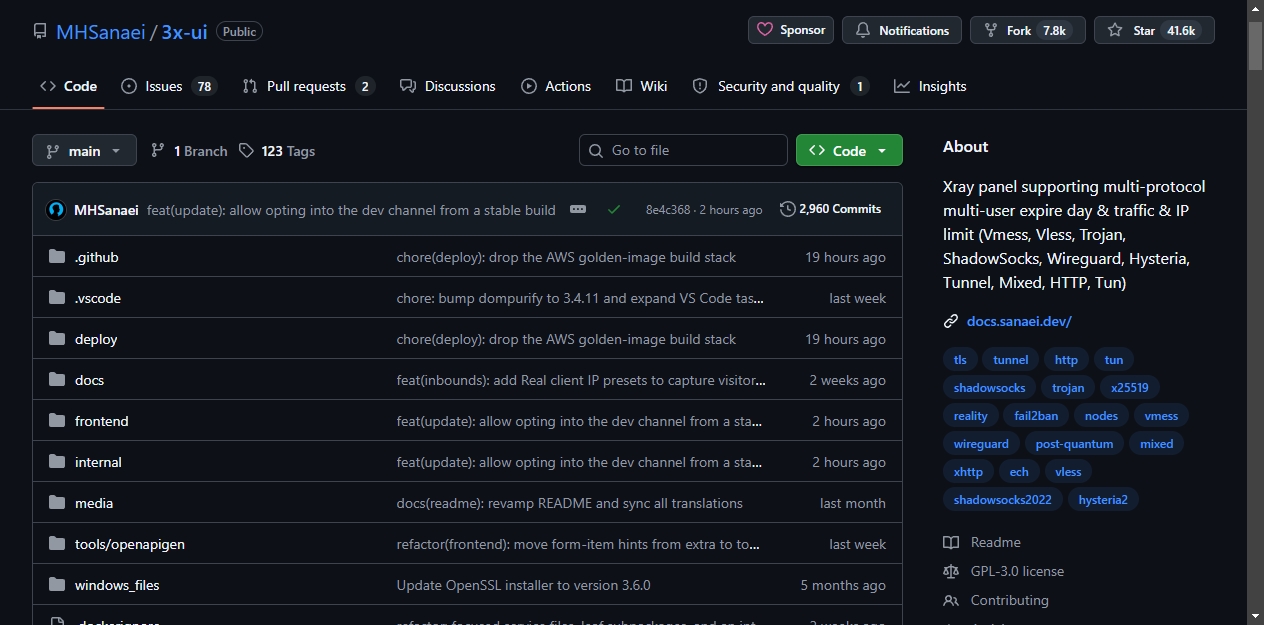Open the Insights tab
Viewport: 1264px width, 625px height.
click(930, 86)
